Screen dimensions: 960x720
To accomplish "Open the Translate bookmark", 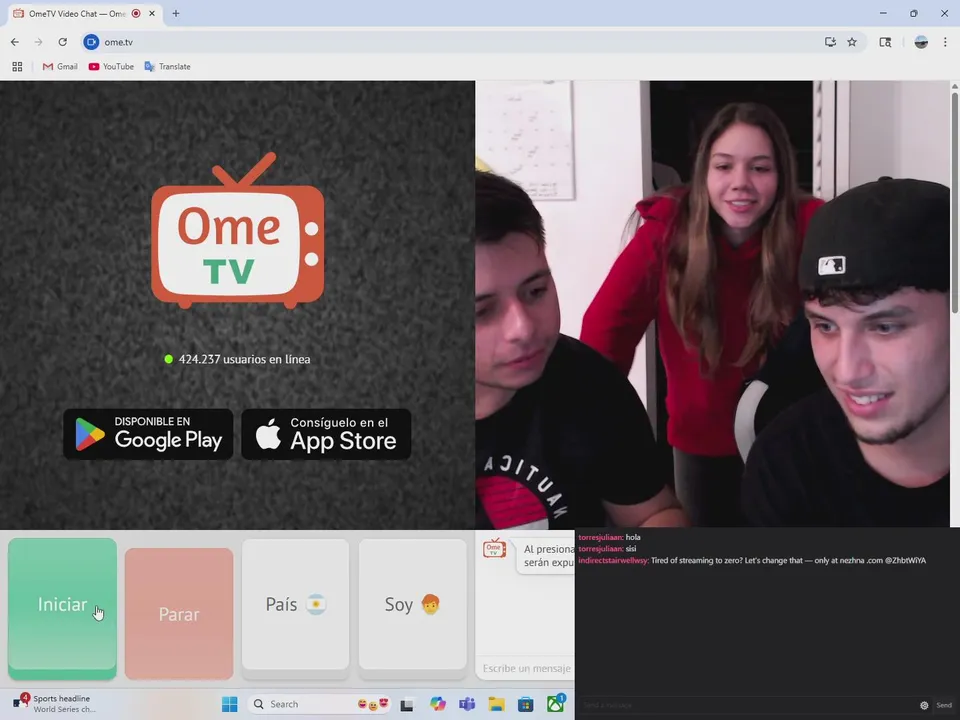I will 167,66.
